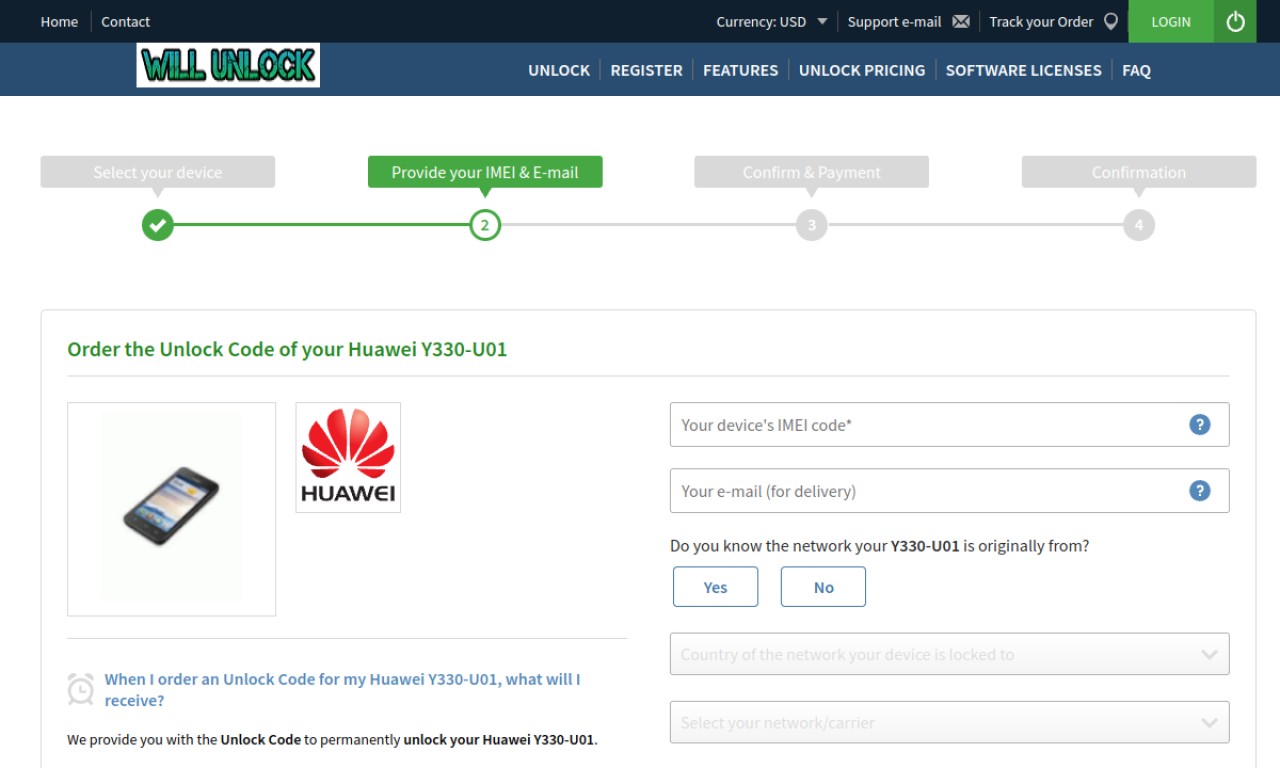Choose Yes for knowing the original network
The height and width of the screenshot is (768, 1280).
pos(715,587)
